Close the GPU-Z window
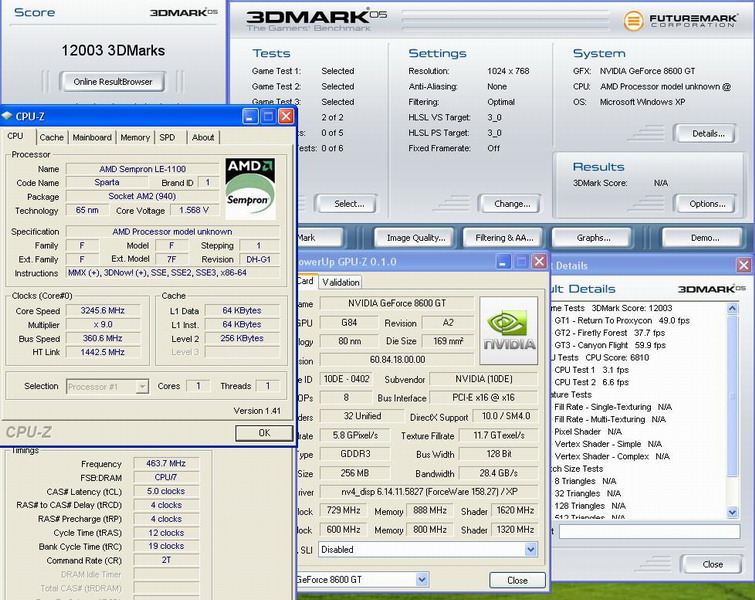The height and width of the screenshot is (600, 755). pyautogui.click(x=539, y=261)
